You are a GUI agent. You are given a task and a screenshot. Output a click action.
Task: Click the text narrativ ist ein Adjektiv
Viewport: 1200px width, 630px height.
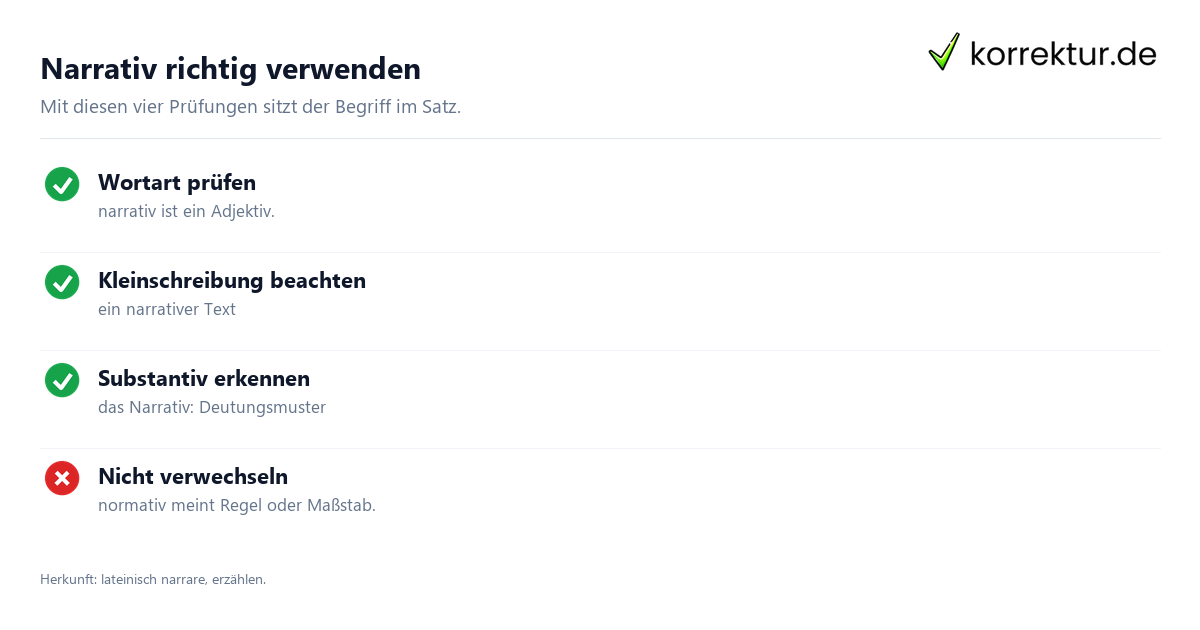tap(186, 211)
